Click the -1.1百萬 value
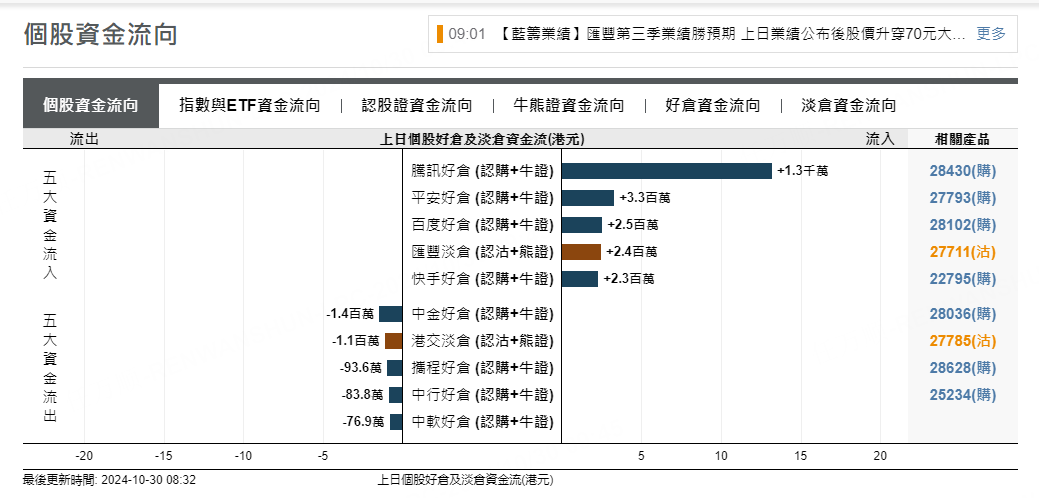This screenshot has width=1039, height=498. click(x=355, y=341)
